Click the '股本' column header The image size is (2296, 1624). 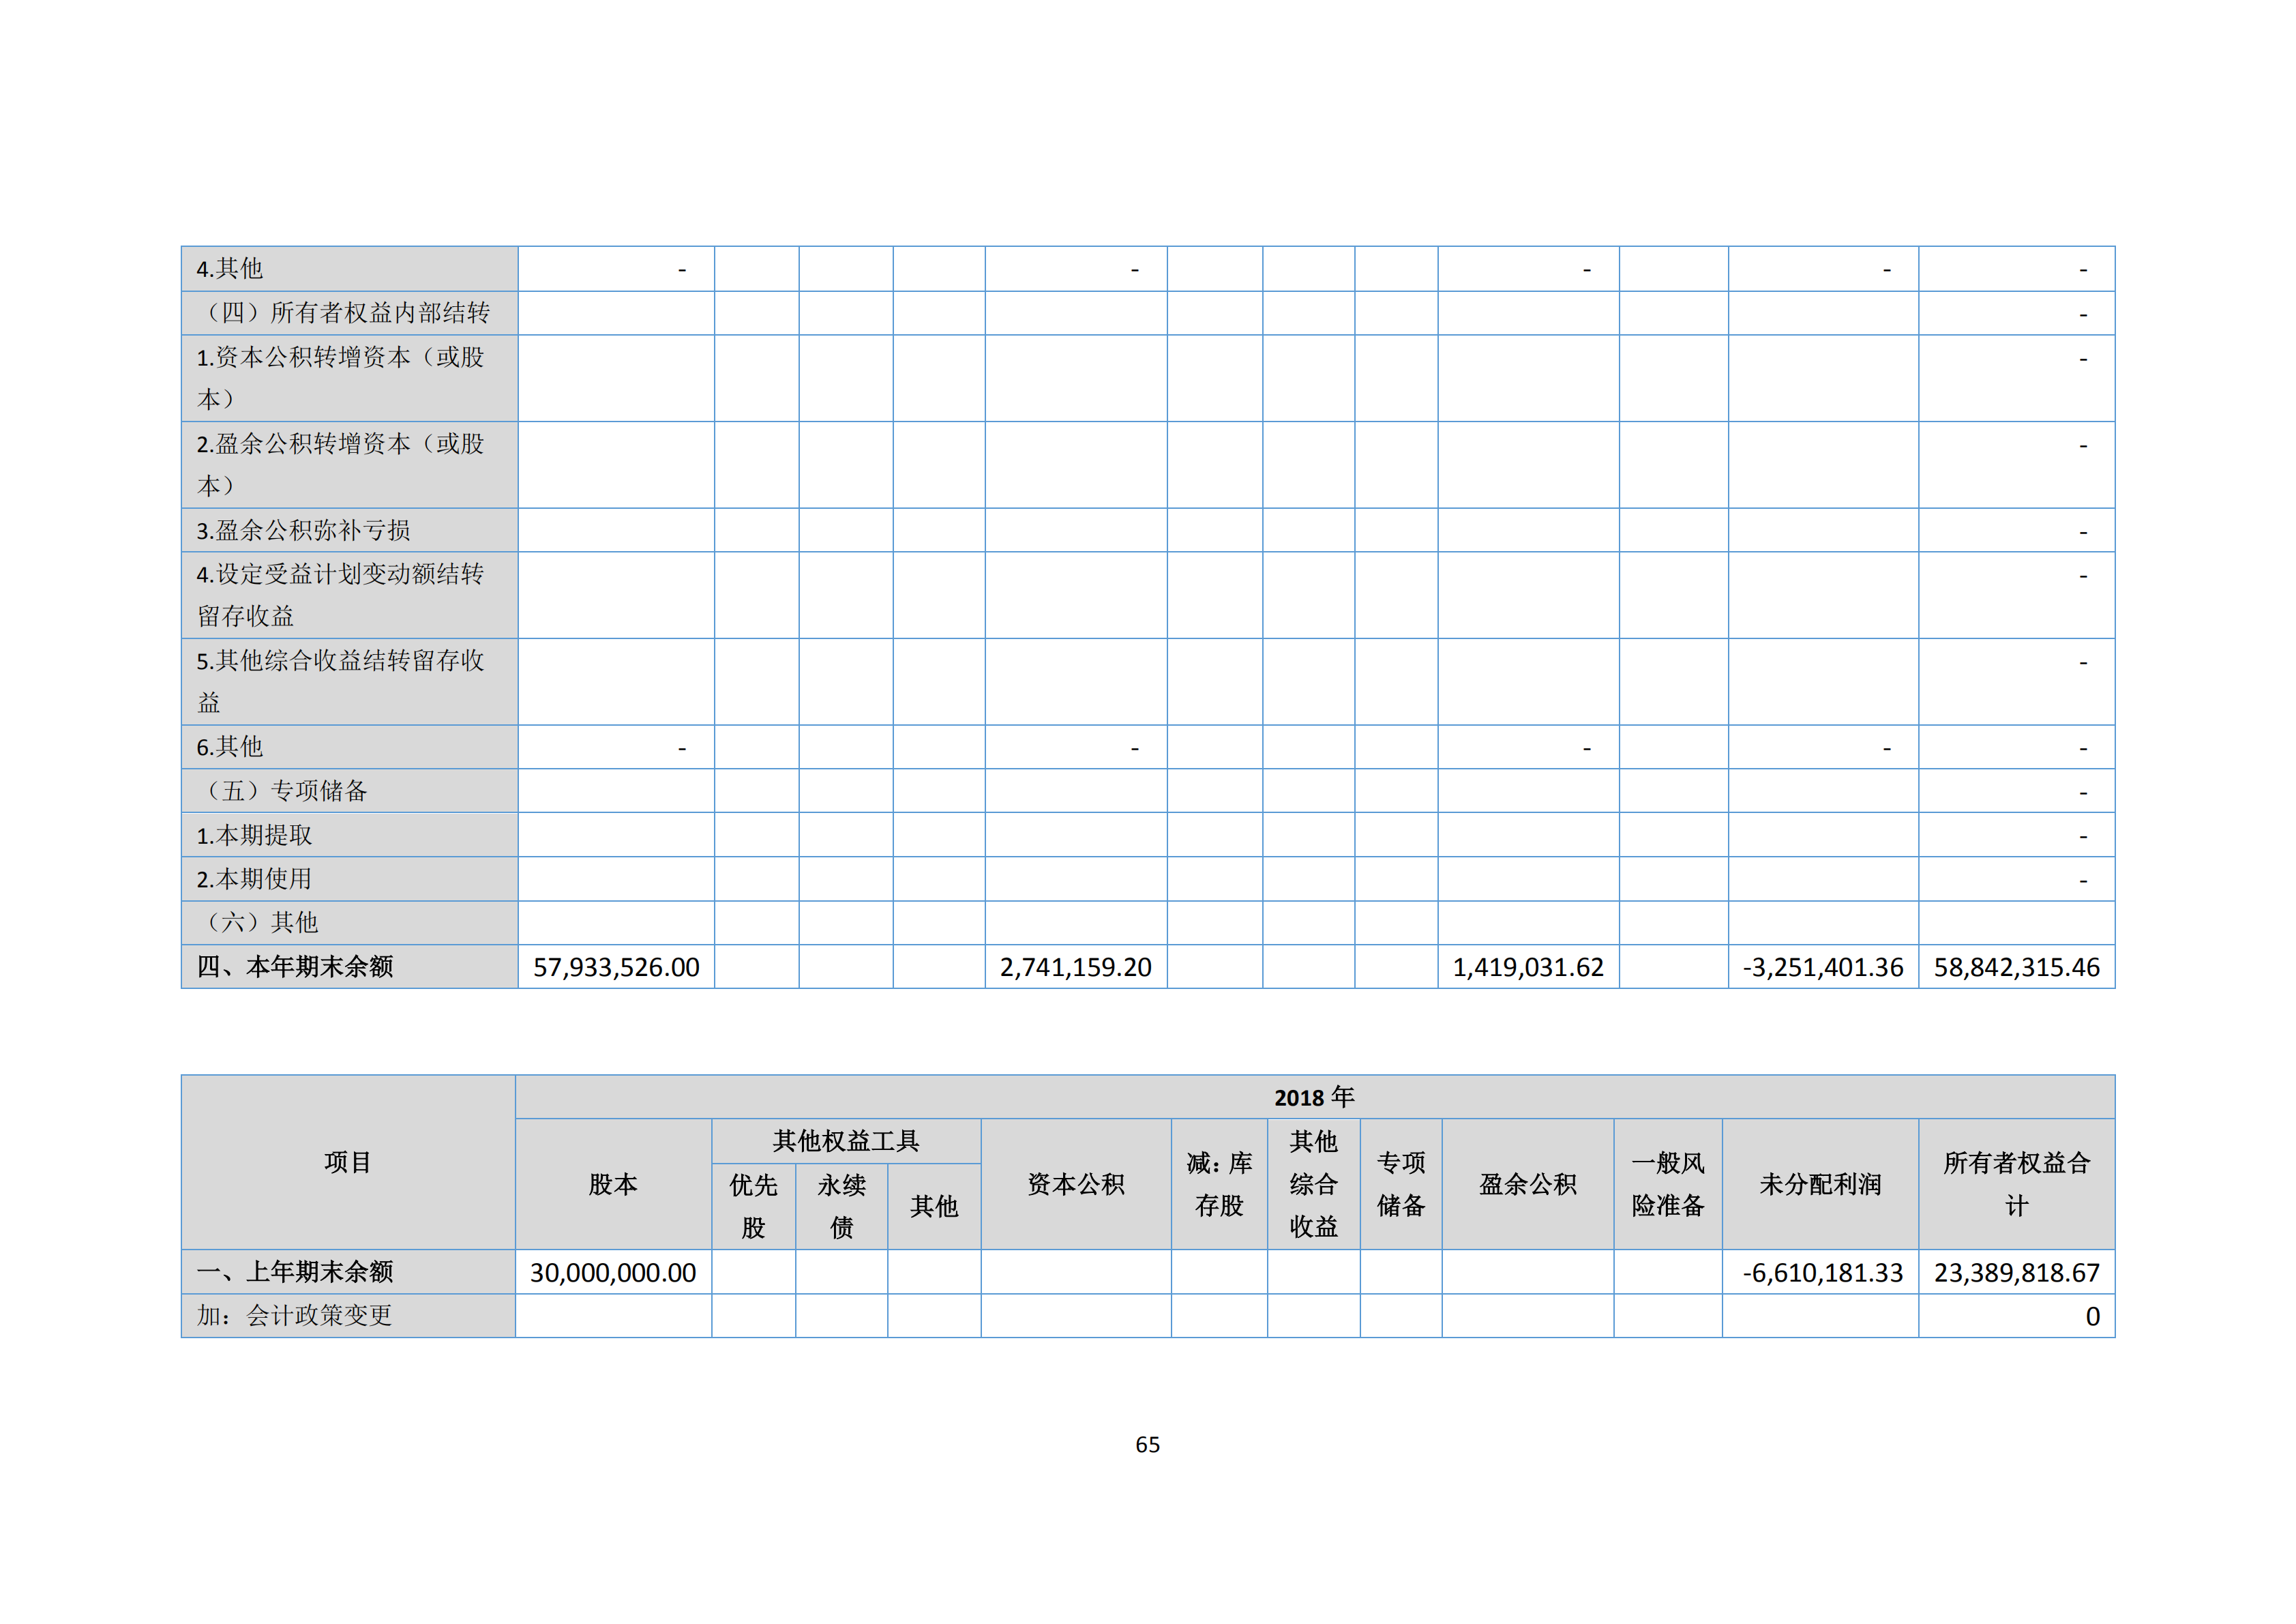613,1185
